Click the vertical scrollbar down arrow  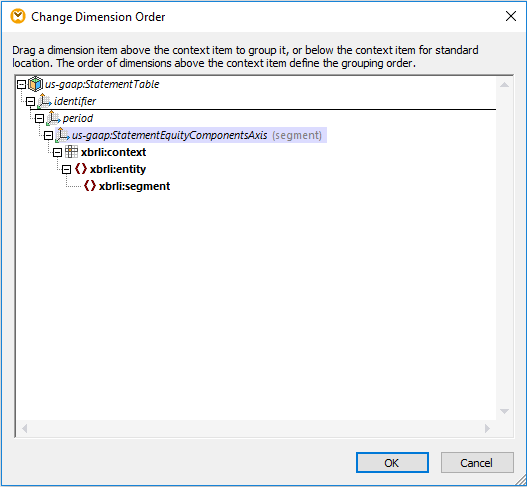click(504, 411)
